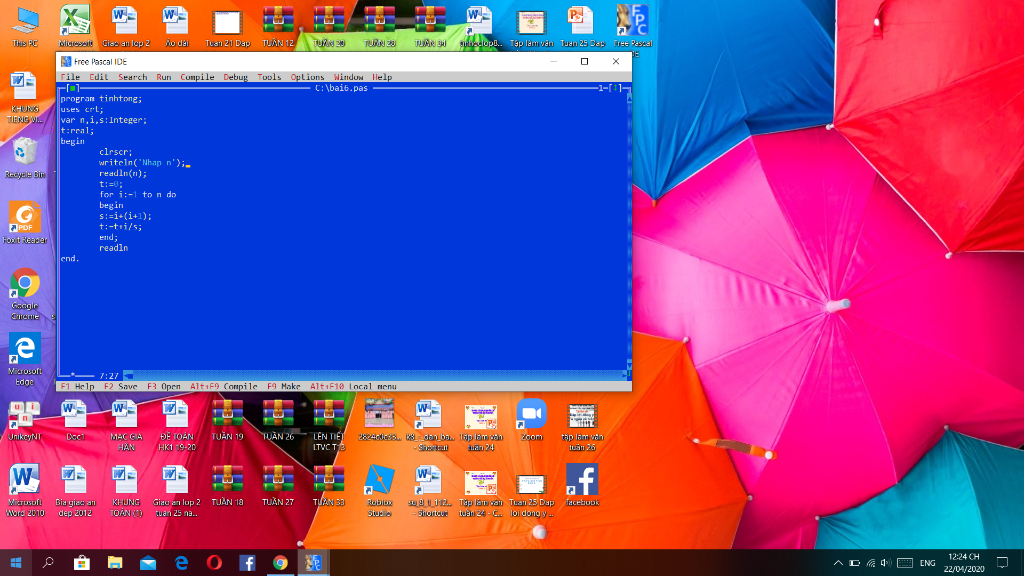Select the 'Bia giao an dep 2012' document
1024x576 pixels.
click(75, 490)
